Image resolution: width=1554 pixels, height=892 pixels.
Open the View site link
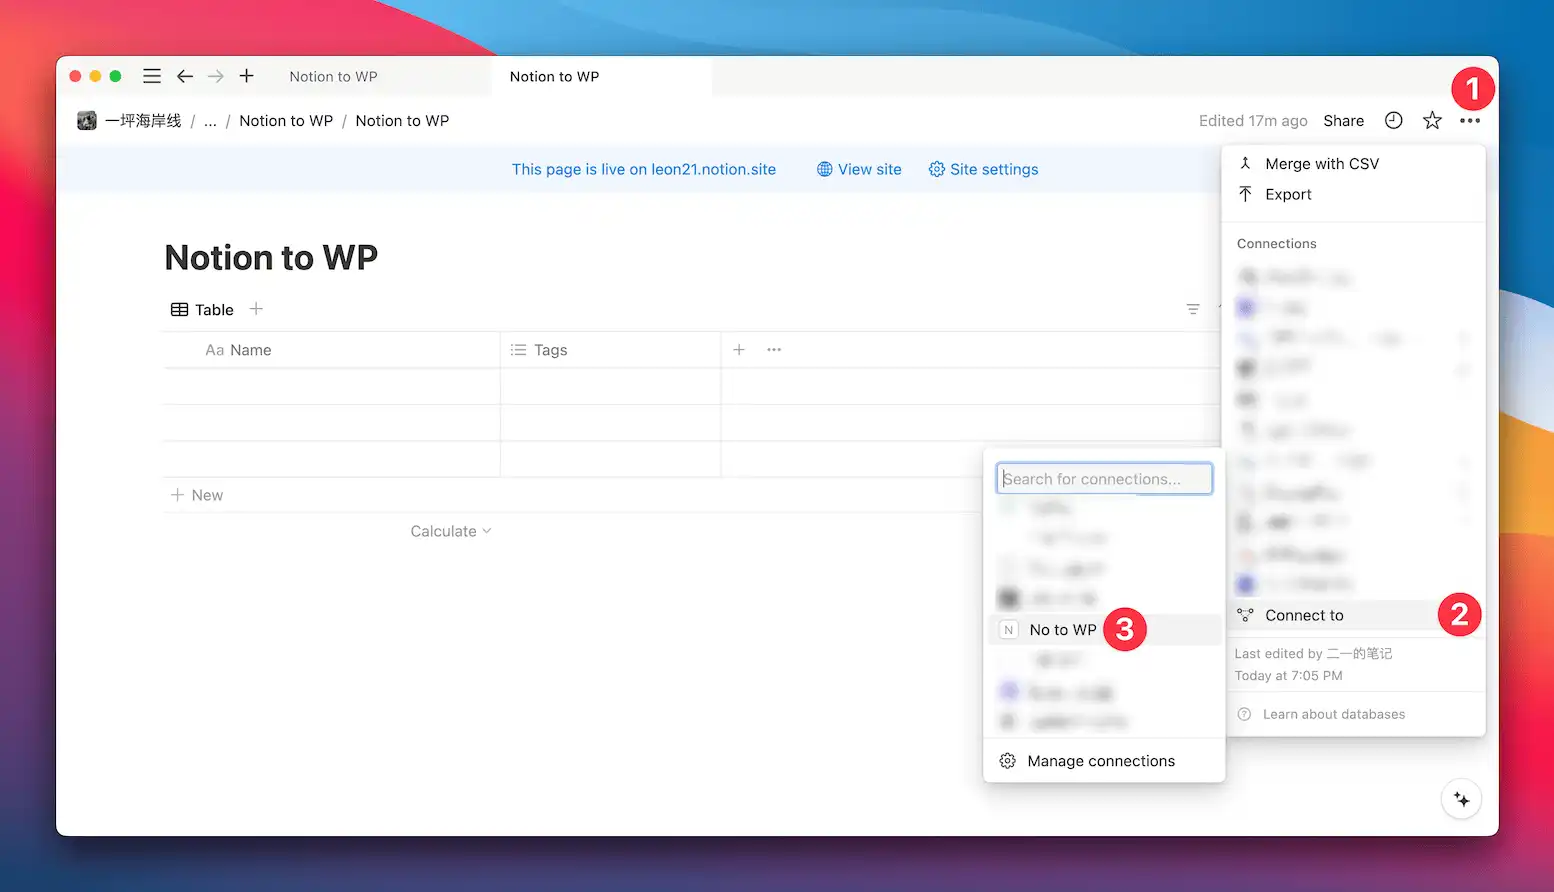point(859,170)
